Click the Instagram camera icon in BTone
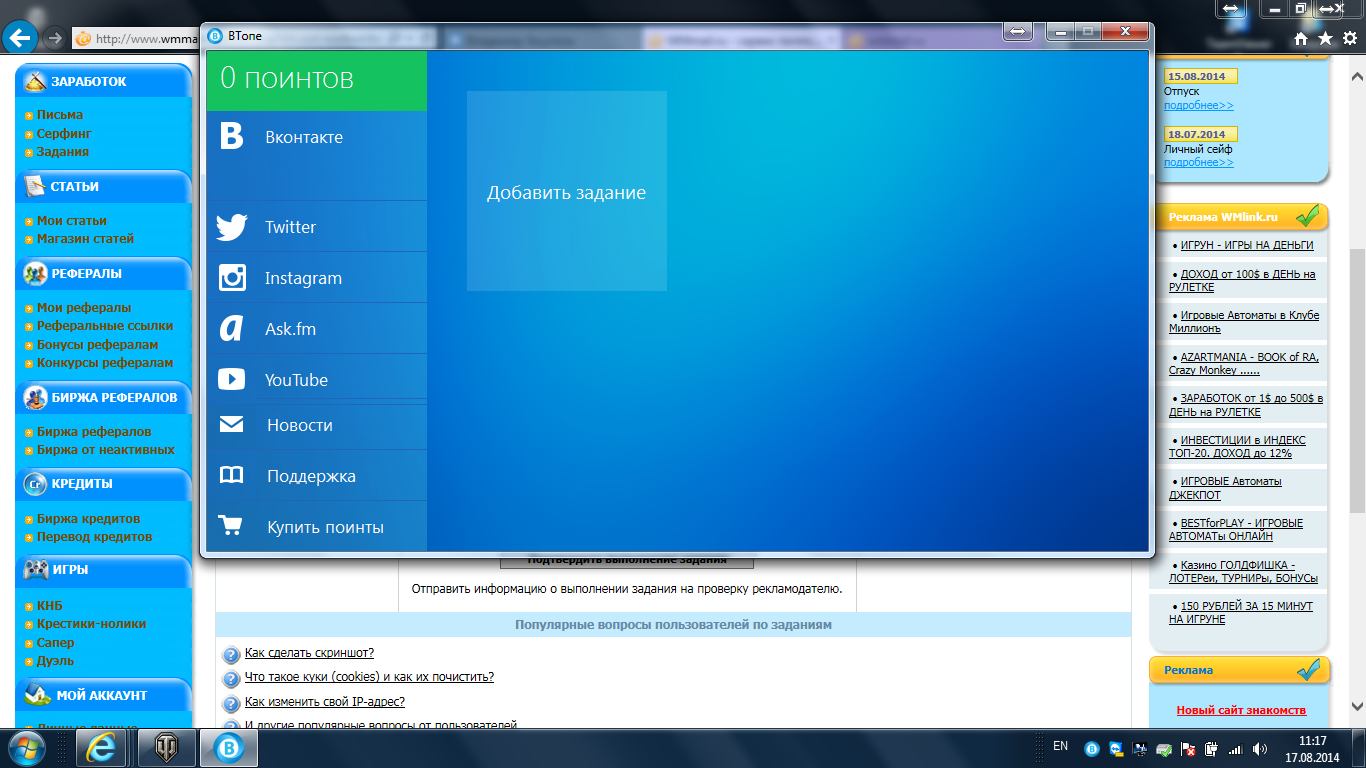Image resolution: width=1366 pixels, height=768 pixels. click(232, 278)
